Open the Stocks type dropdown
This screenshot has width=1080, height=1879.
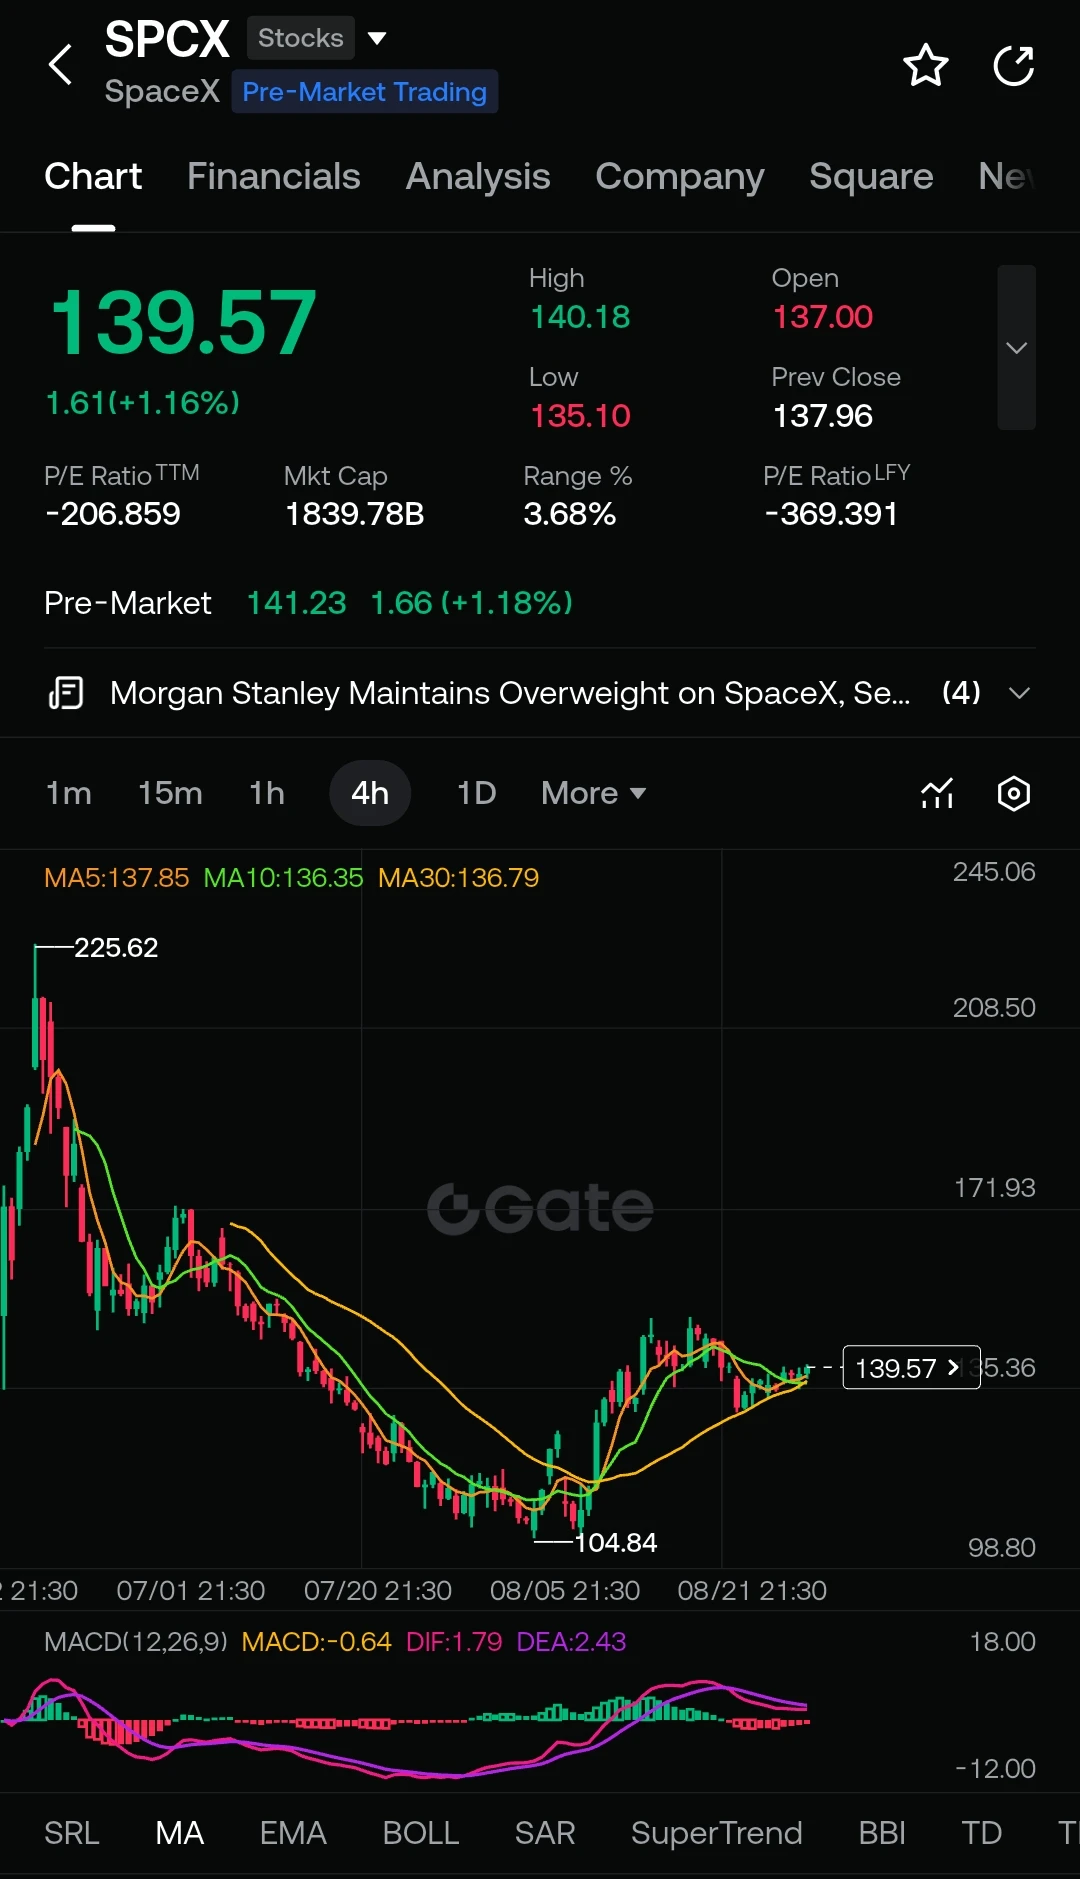tap(316, 38)
